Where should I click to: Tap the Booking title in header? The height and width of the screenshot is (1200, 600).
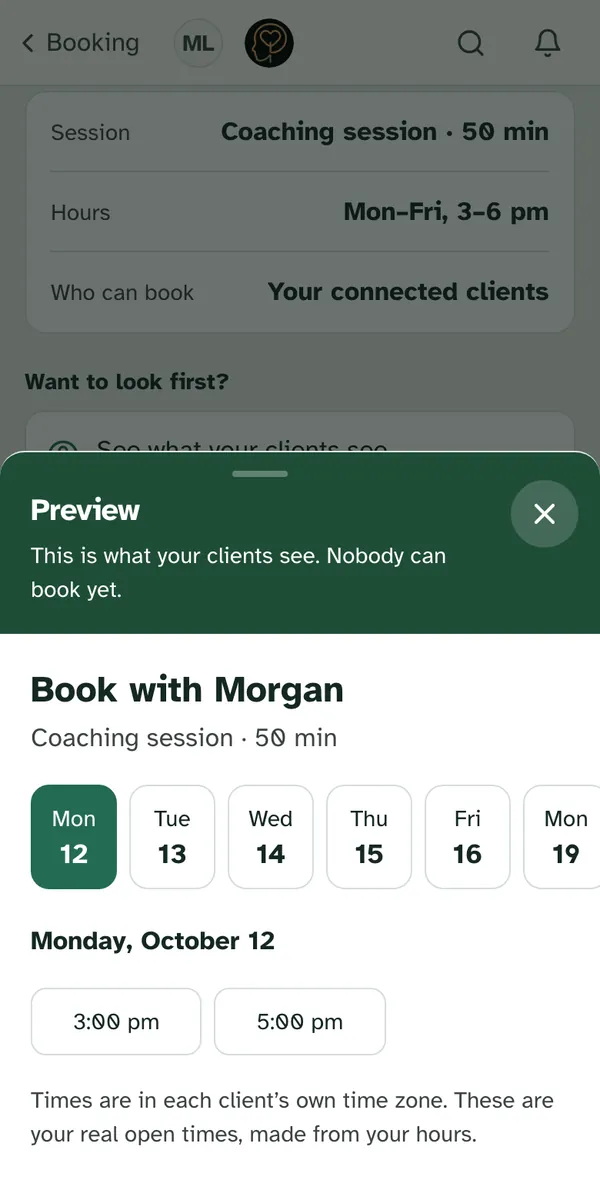pyautogui.click(x=93, y=43)
